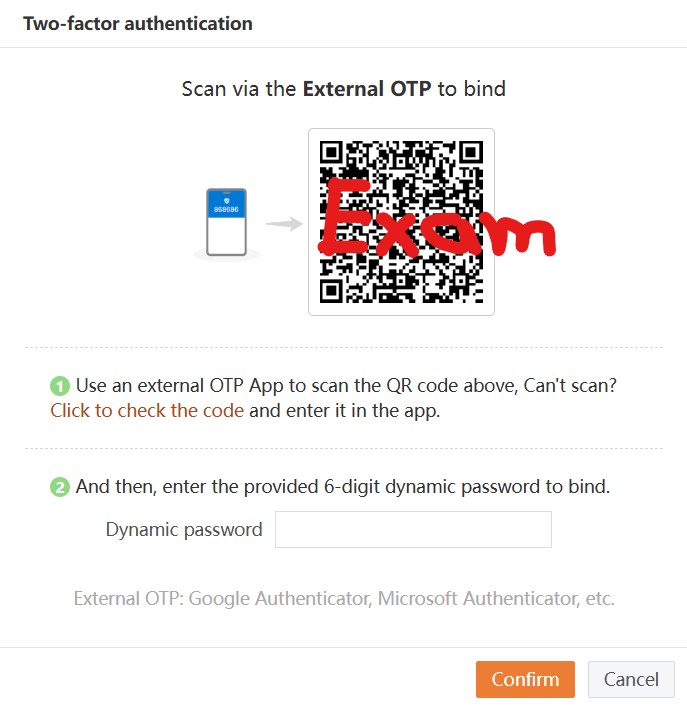This screenshot has height=707, width=687.
Task: Focus the Dynamic password input field
Action: point(413,530)
